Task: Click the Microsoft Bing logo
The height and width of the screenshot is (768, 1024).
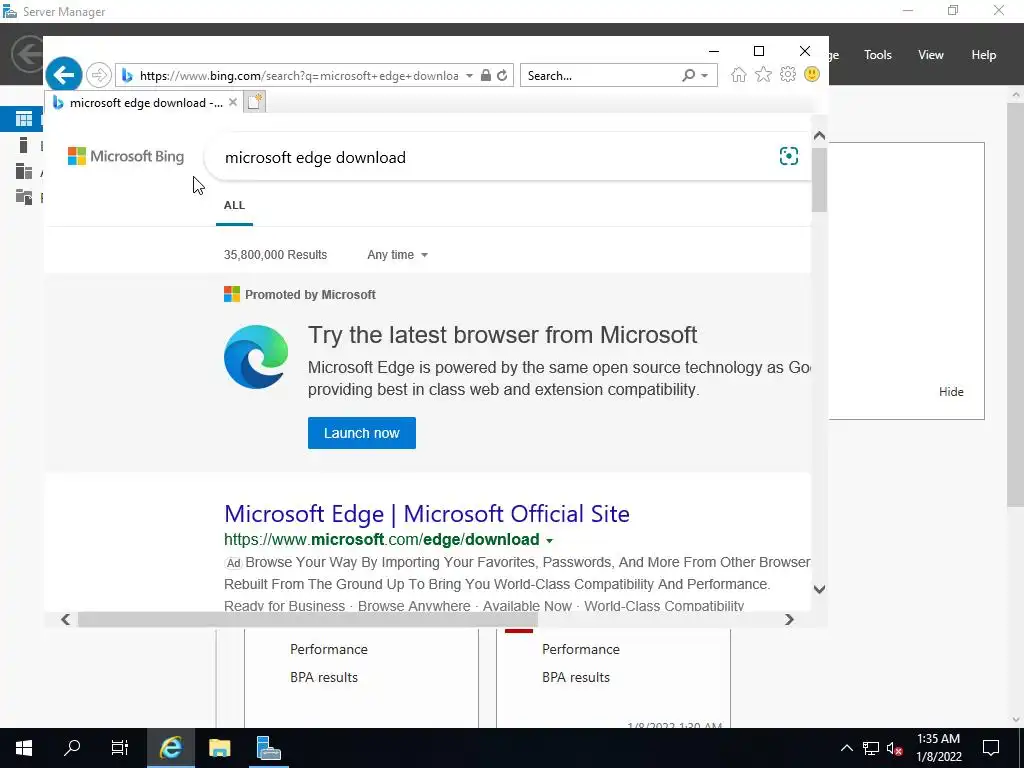Action: tap(126, 156)
